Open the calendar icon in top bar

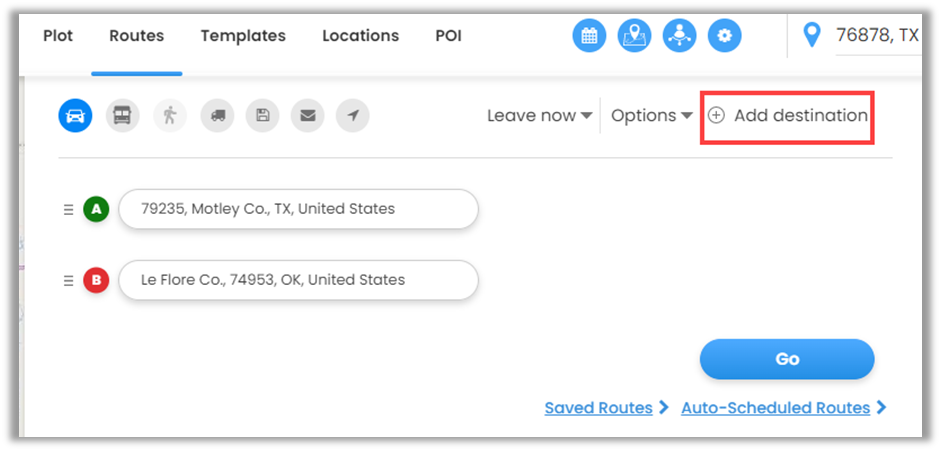tap(589, 36)
